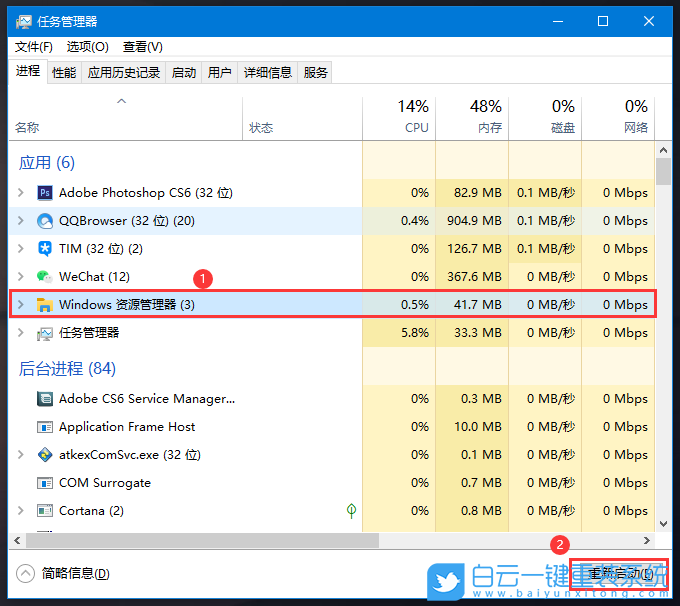This screenshot has width=680, height=606.
Task: Maximize the Task Manager window
Action: click(x=603, y=21)
